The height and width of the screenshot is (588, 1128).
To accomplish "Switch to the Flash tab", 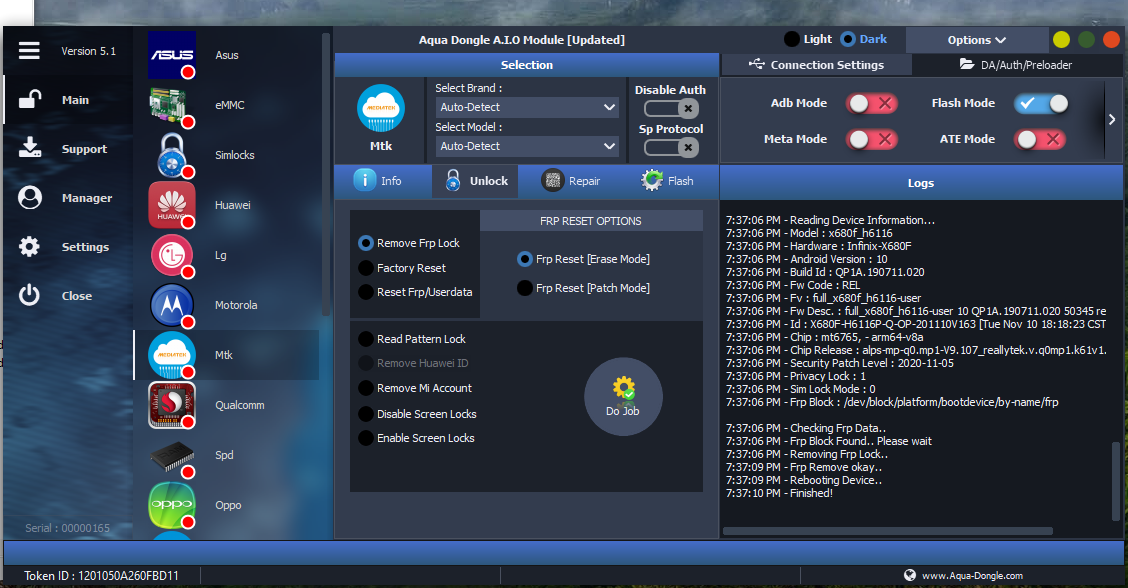I will pyautogui.click(x=667, y=181).
